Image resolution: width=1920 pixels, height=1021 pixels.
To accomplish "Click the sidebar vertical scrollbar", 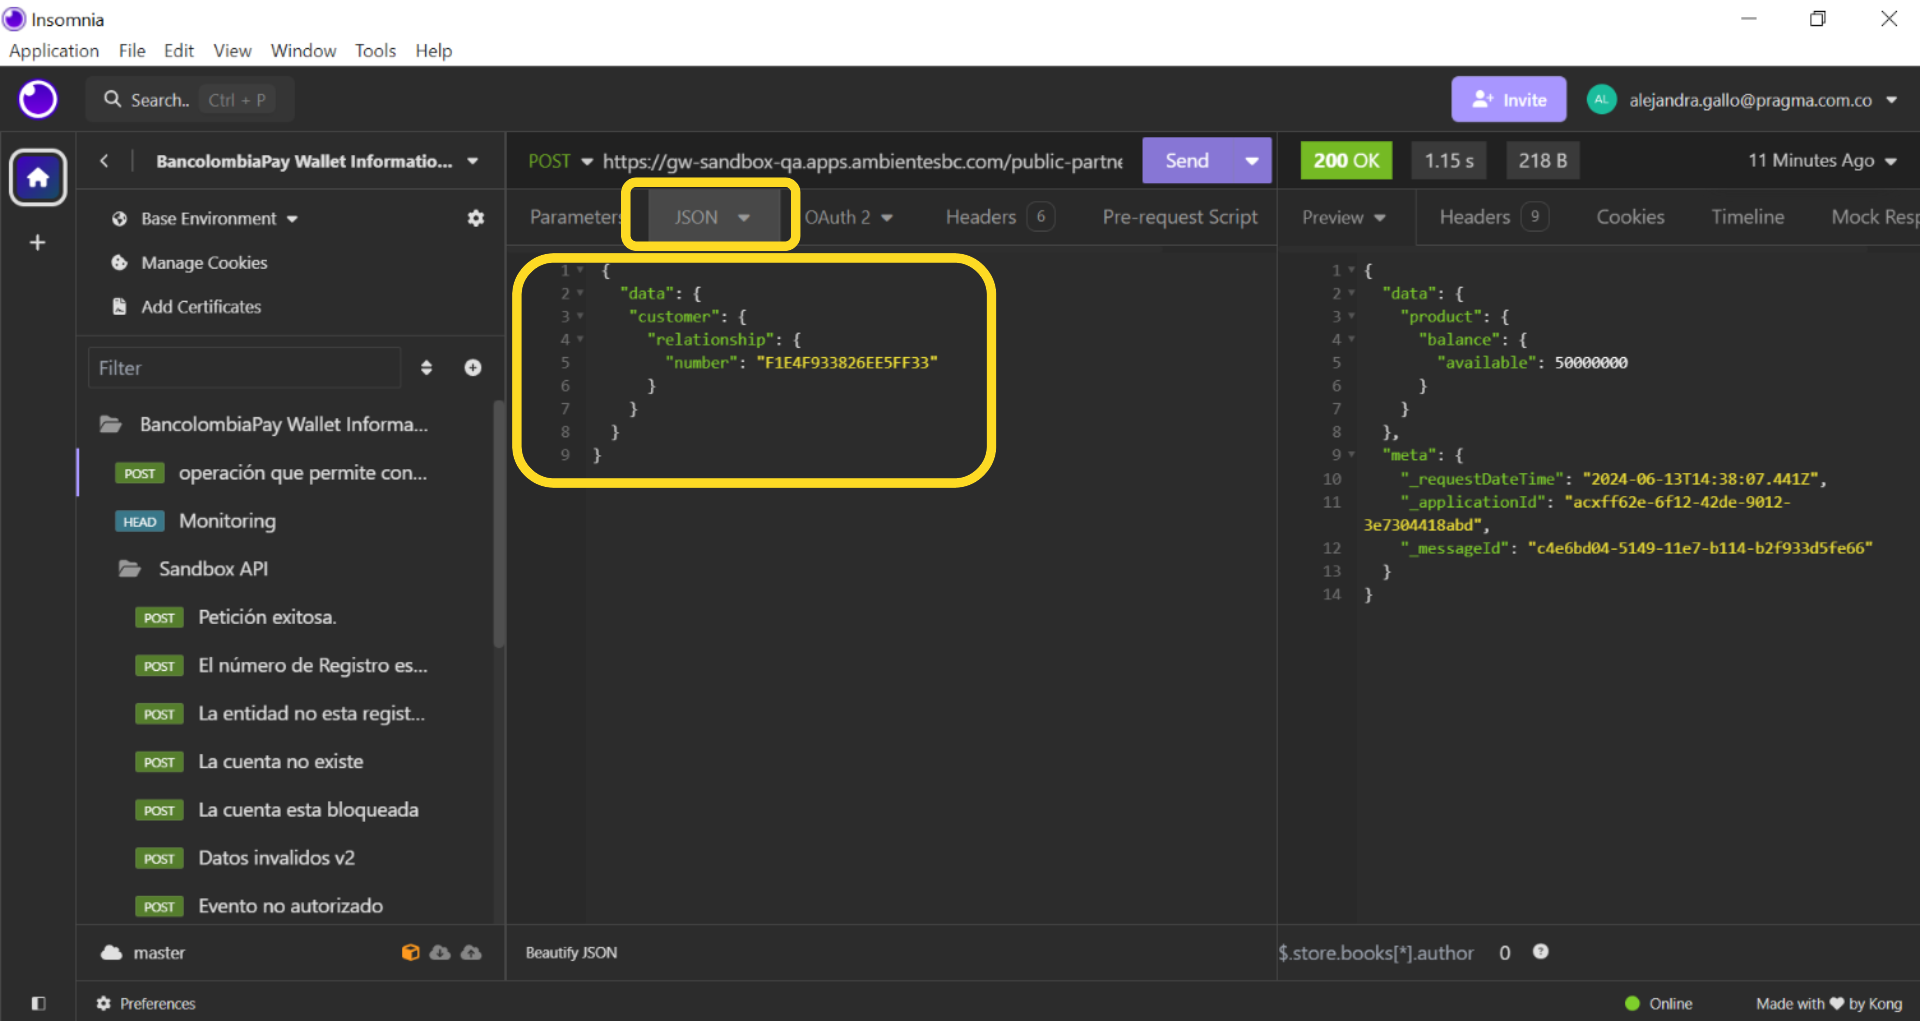I will [498, 524].
